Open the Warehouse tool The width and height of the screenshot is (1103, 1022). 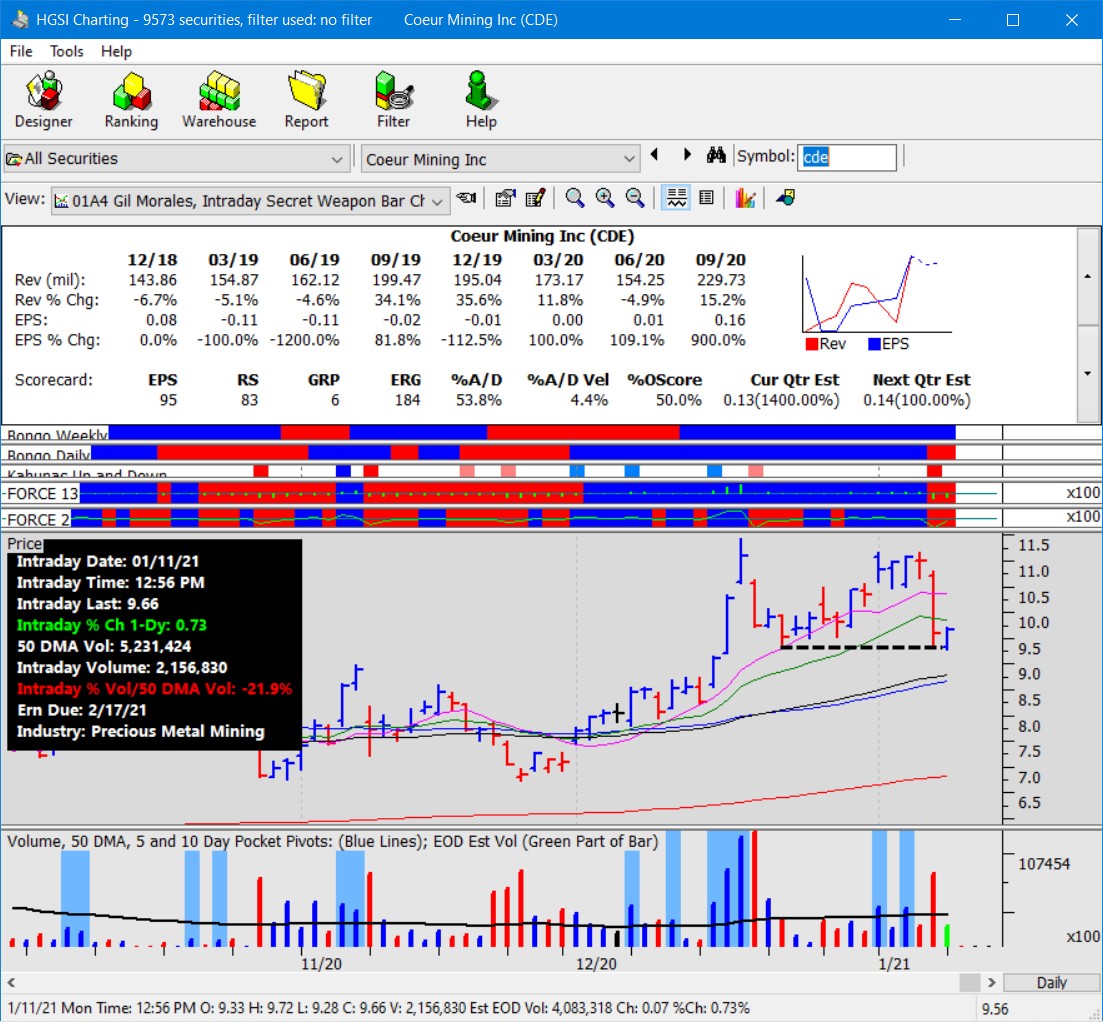pyautogui.click(x=219, y=99)
